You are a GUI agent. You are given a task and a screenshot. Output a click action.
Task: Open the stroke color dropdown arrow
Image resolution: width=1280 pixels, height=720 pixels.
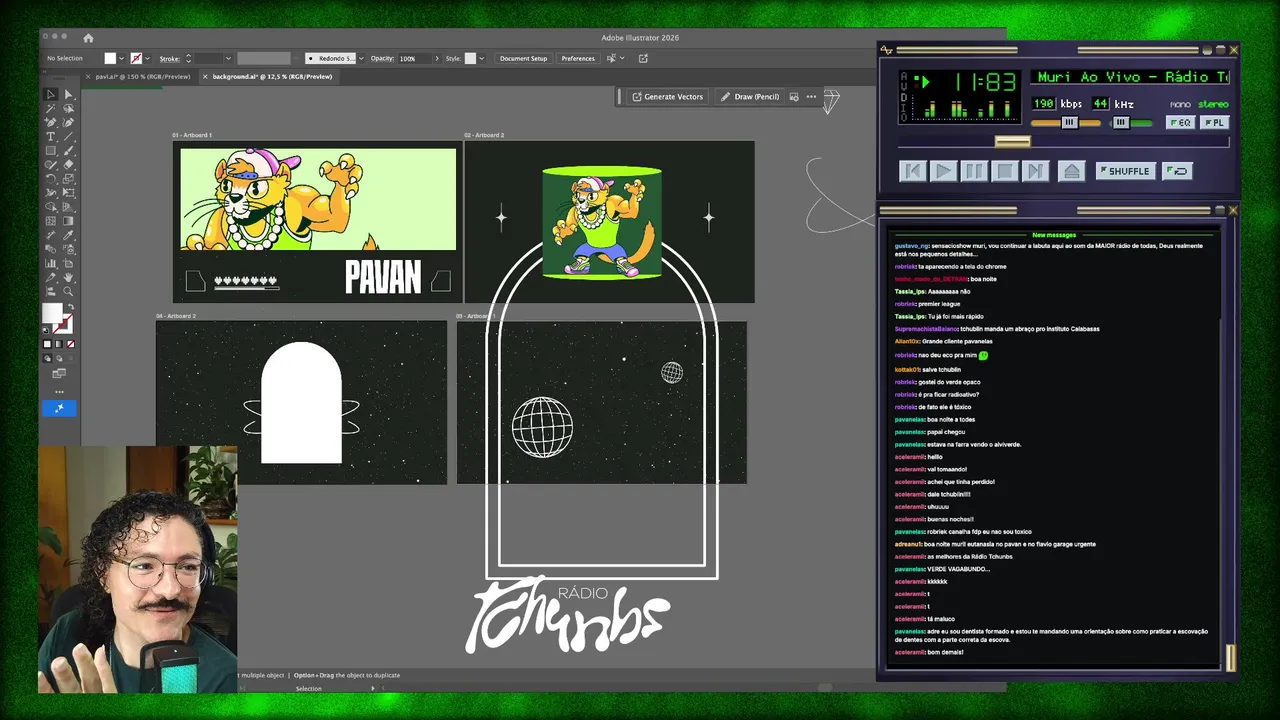147,58
